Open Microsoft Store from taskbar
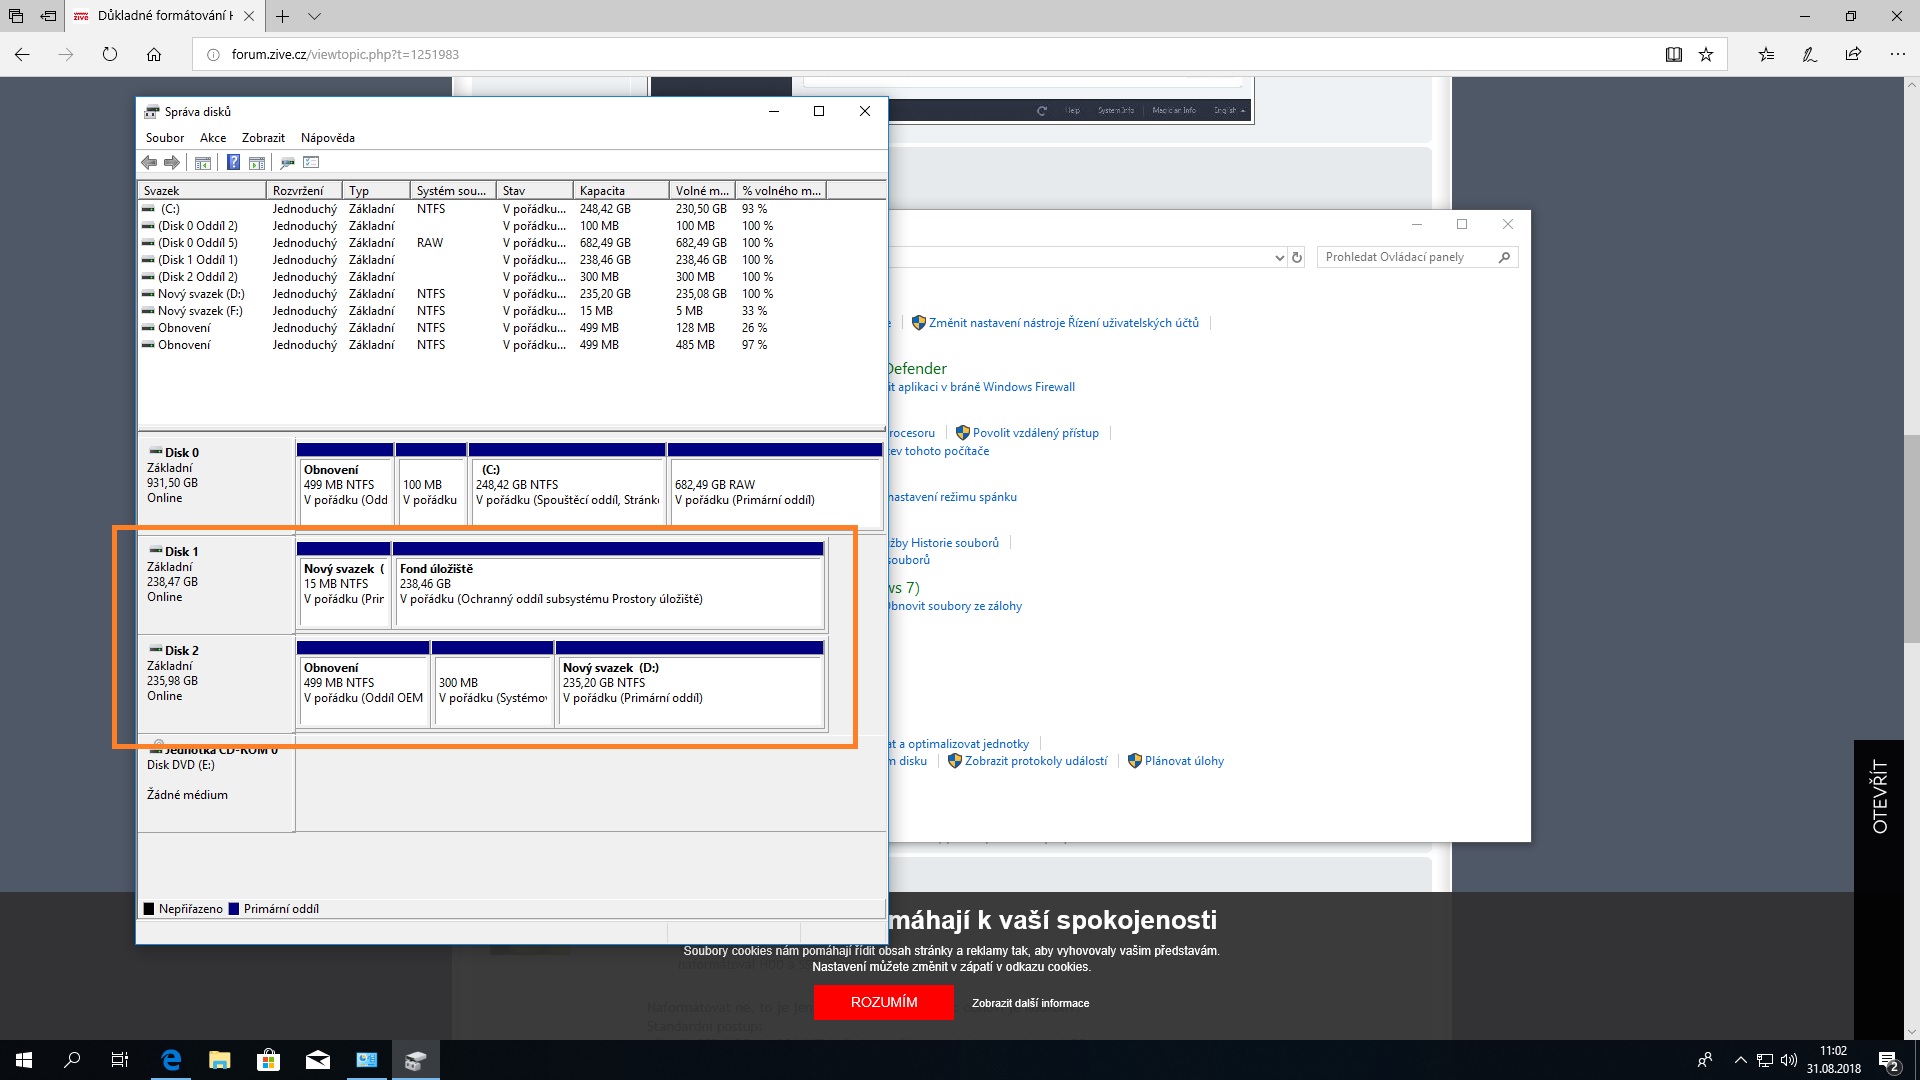1920x1080 pixels. pos(268,1060)
